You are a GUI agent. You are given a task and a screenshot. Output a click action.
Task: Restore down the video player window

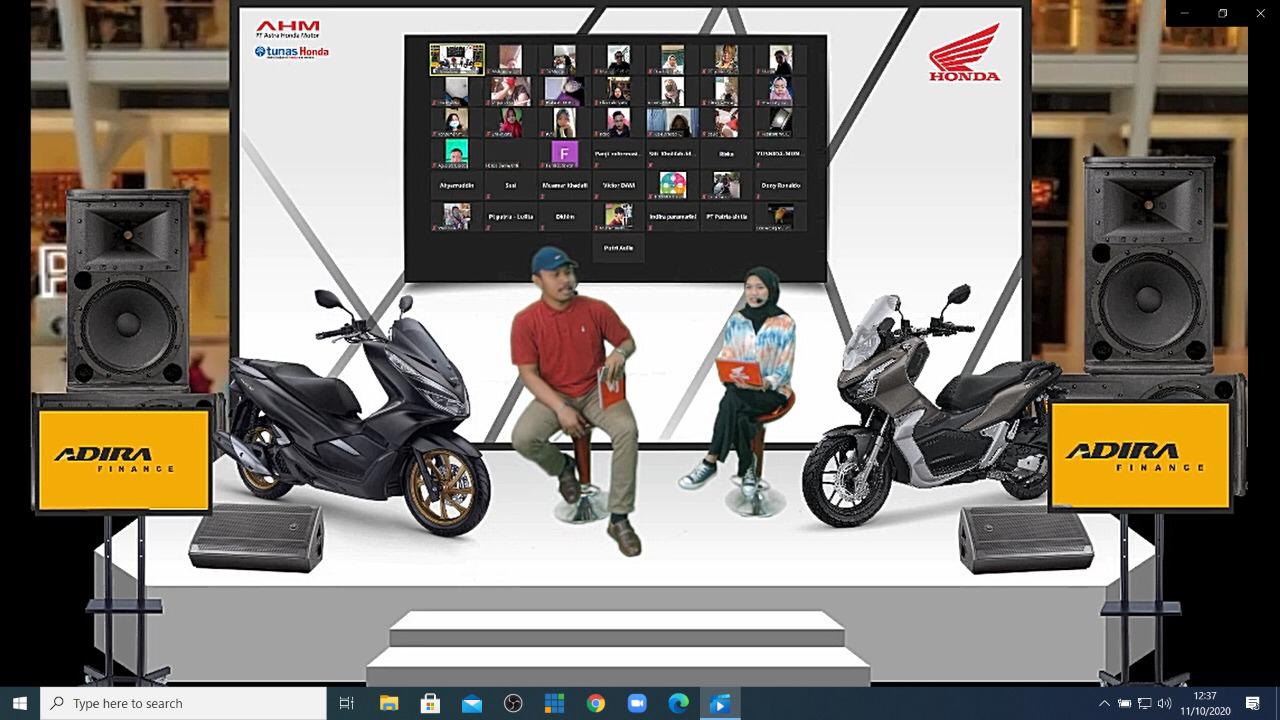click(1223, 13)
